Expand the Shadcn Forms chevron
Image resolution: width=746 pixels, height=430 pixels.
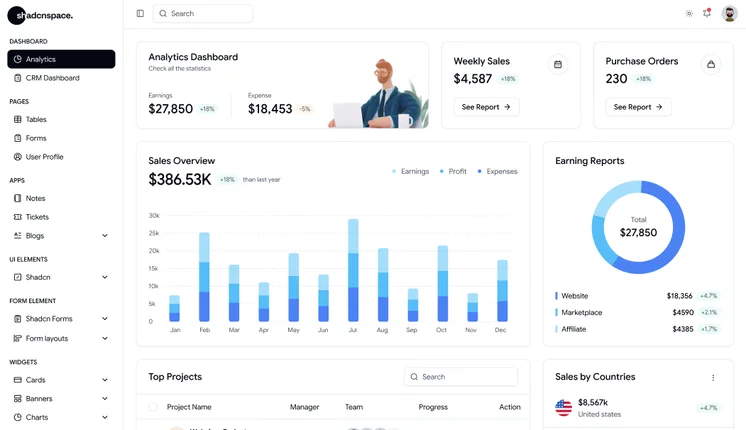pyautogui.click(x=105, y=319)
